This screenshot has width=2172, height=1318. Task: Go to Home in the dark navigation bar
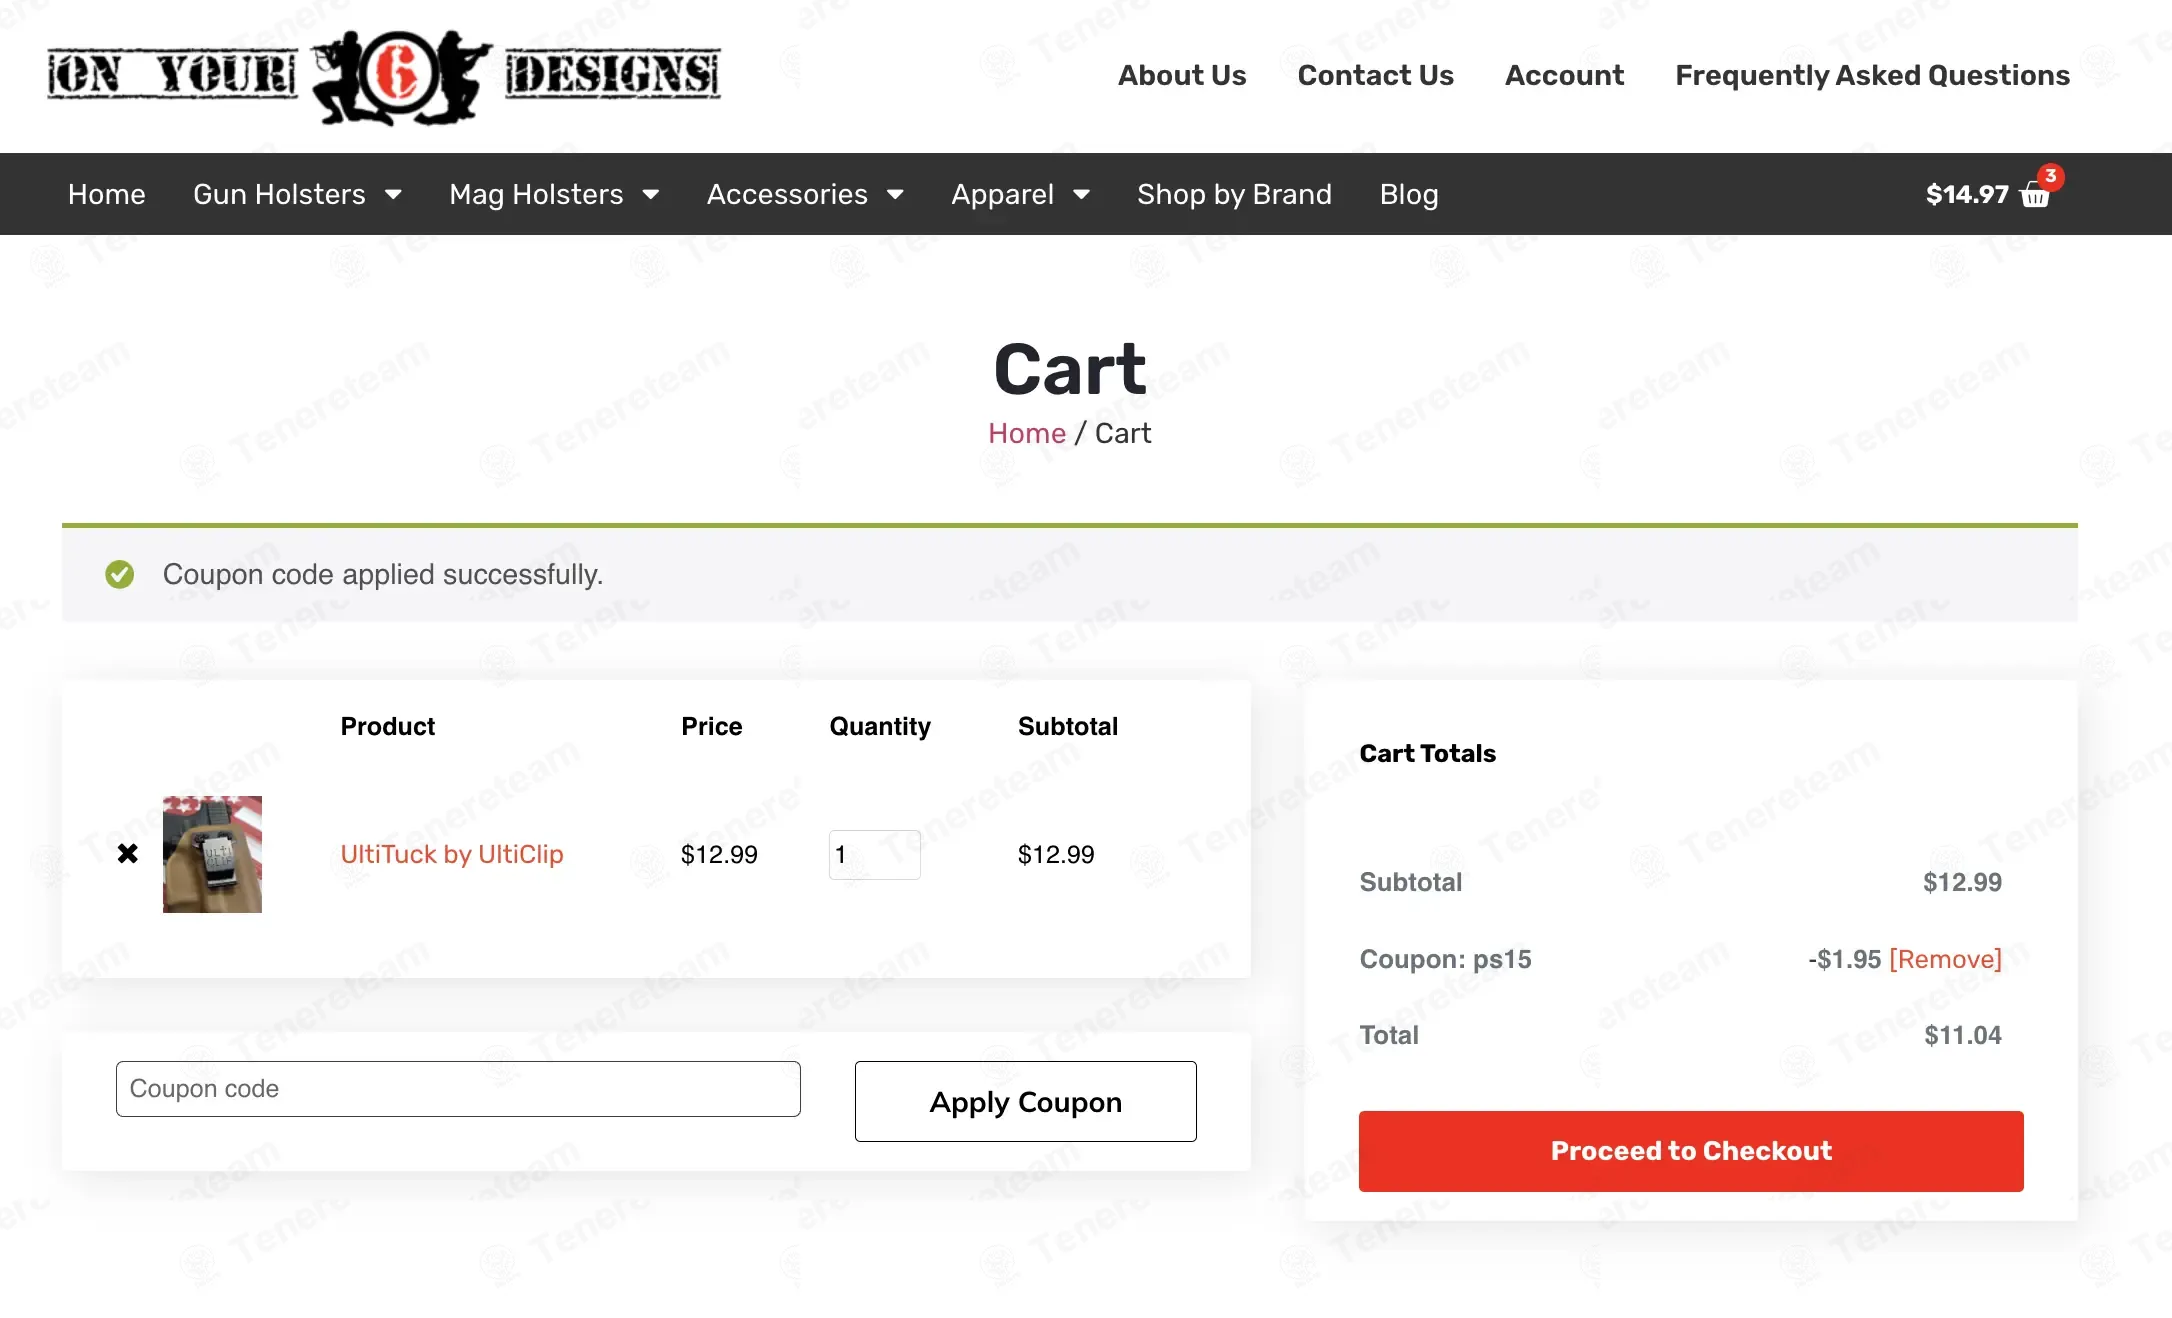[107, 194]
